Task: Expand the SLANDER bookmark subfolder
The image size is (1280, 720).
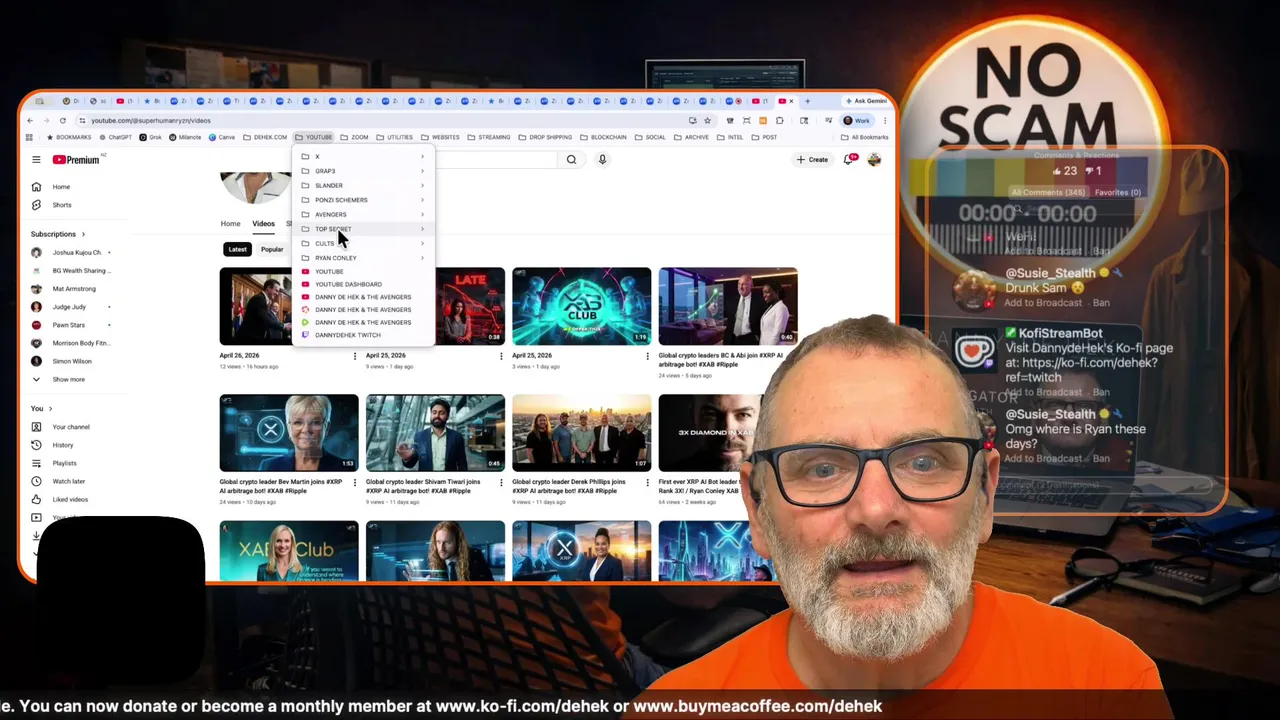Action: pyautogui.click(x=364, y=185)
